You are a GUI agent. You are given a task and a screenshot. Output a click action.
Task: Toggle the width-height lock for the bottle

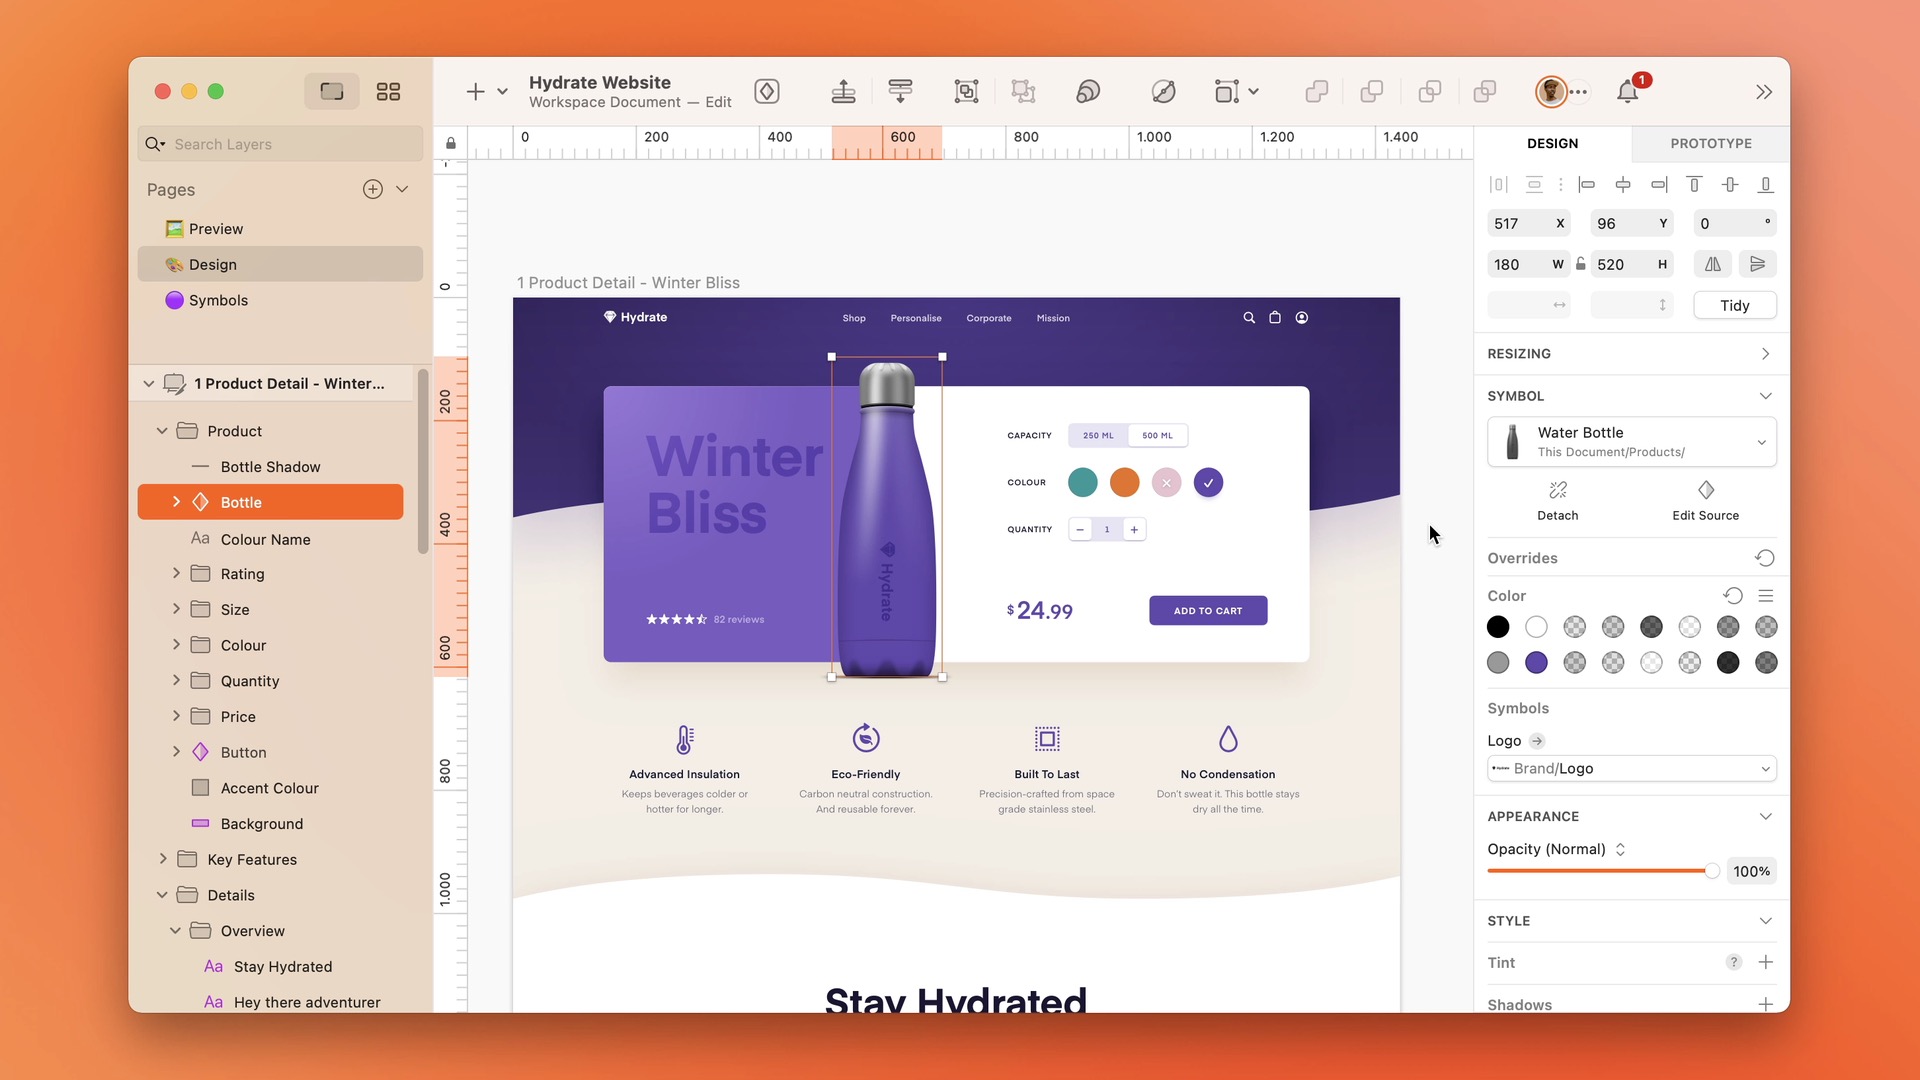[x=1581, y=263]
